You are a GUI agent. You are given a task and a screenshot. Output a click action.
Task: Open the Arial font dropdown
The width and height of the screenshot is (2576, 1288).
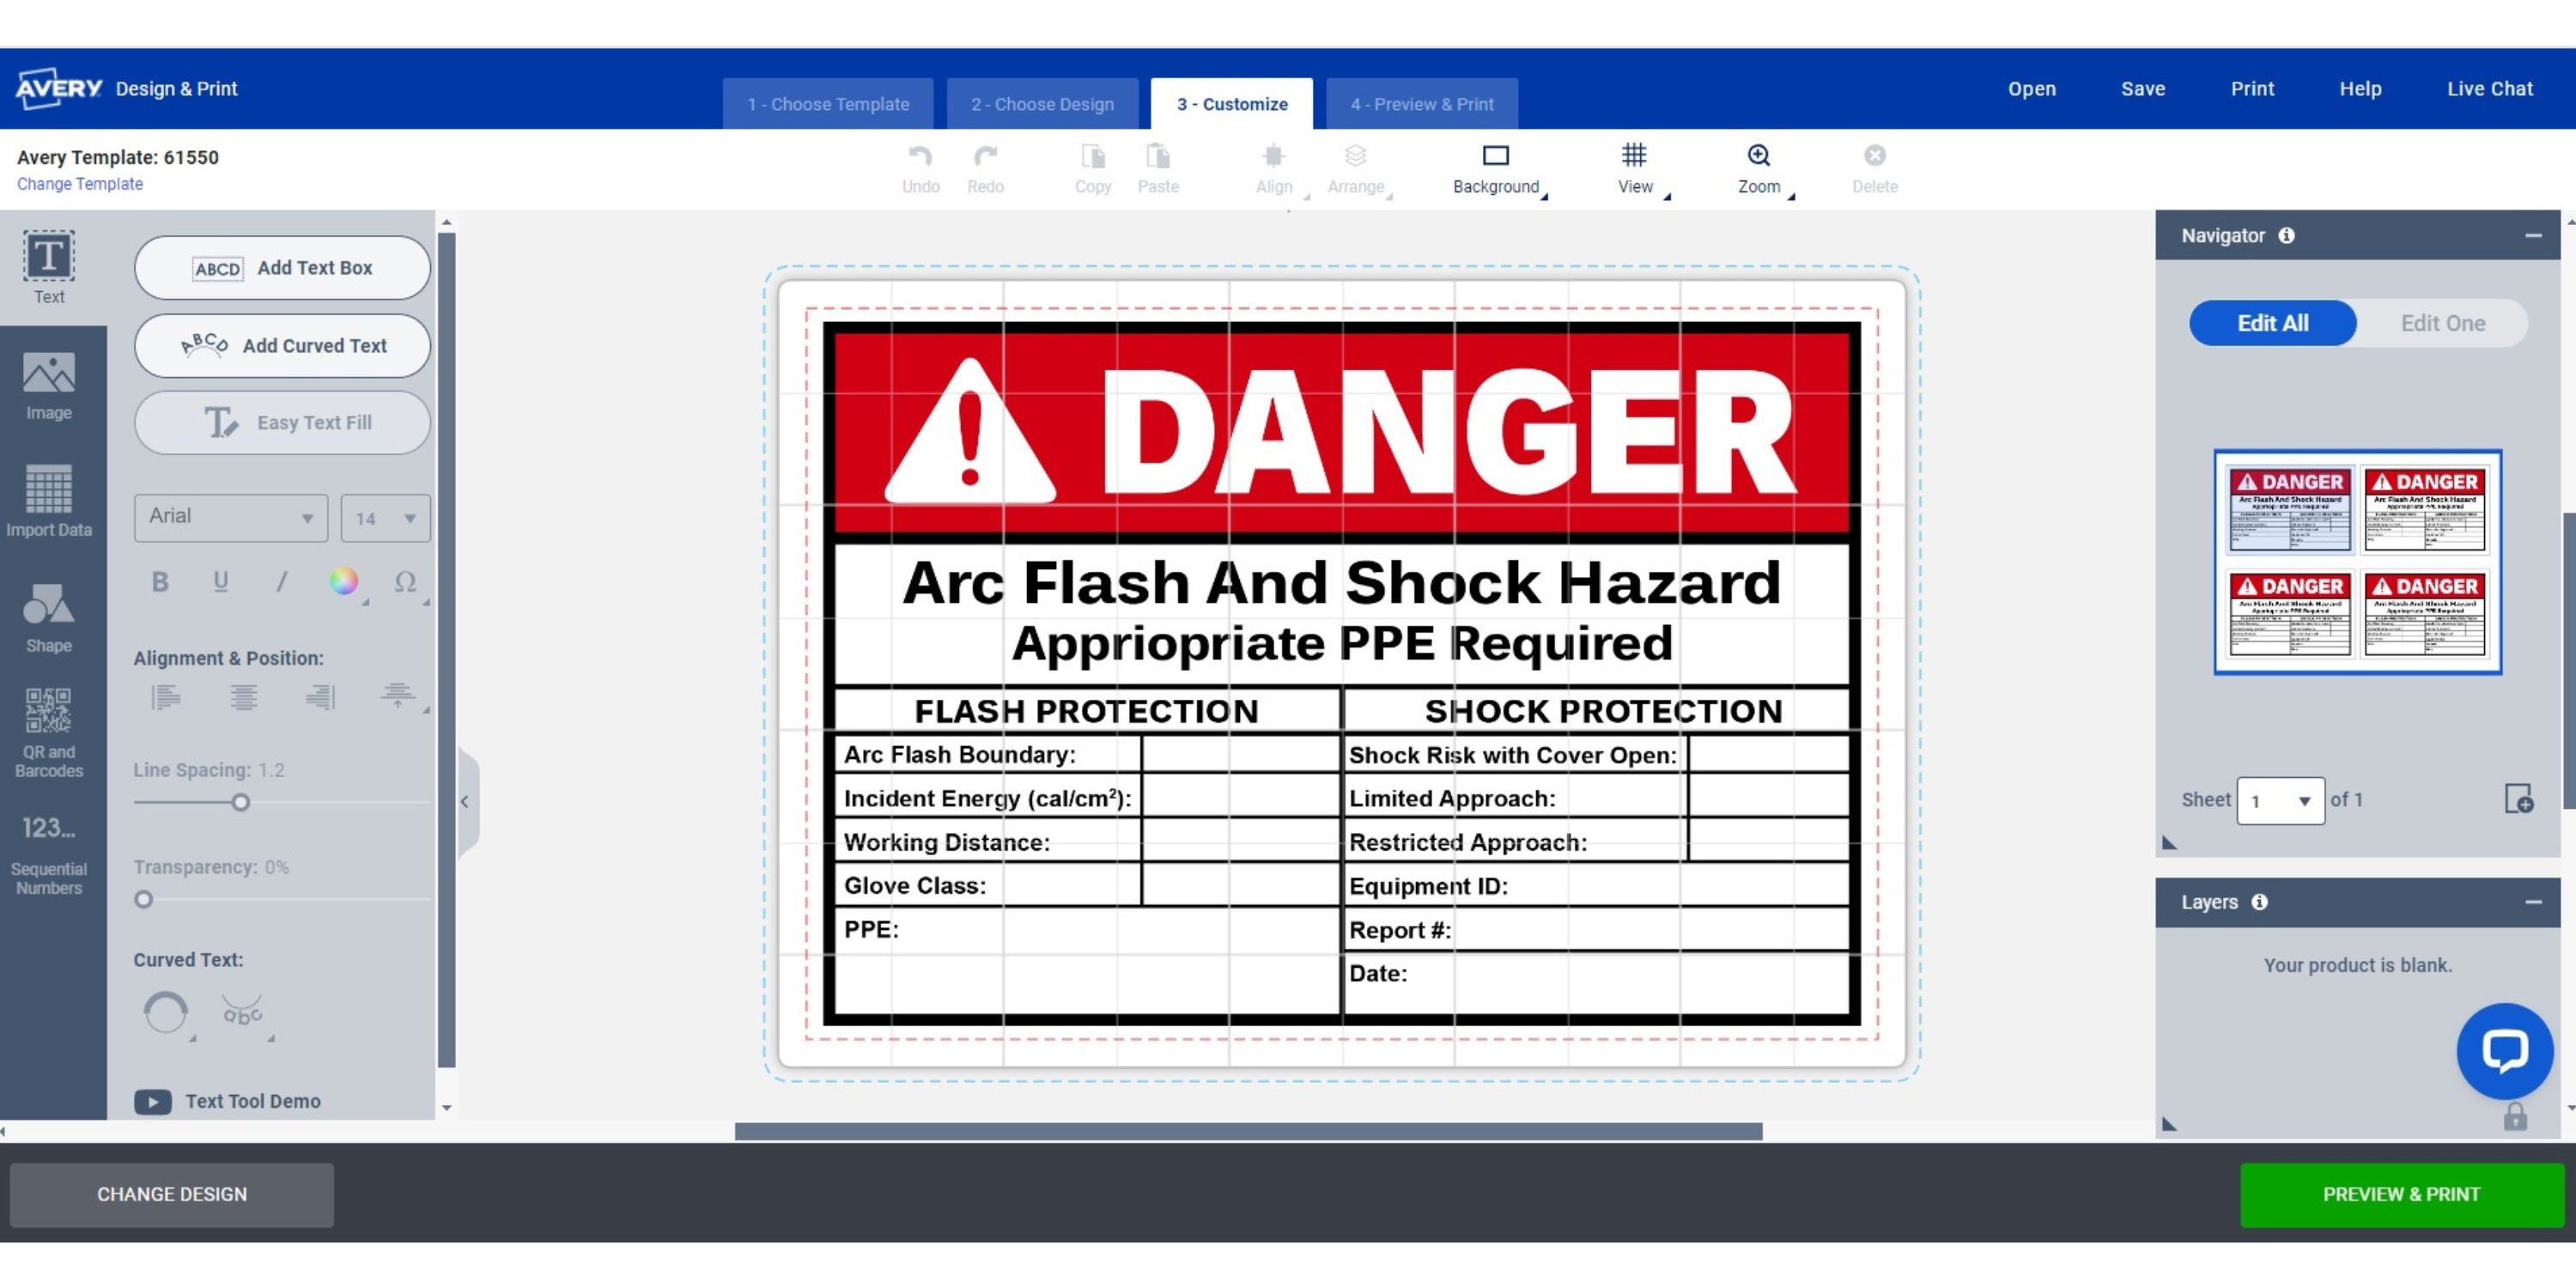pos(231,517)
